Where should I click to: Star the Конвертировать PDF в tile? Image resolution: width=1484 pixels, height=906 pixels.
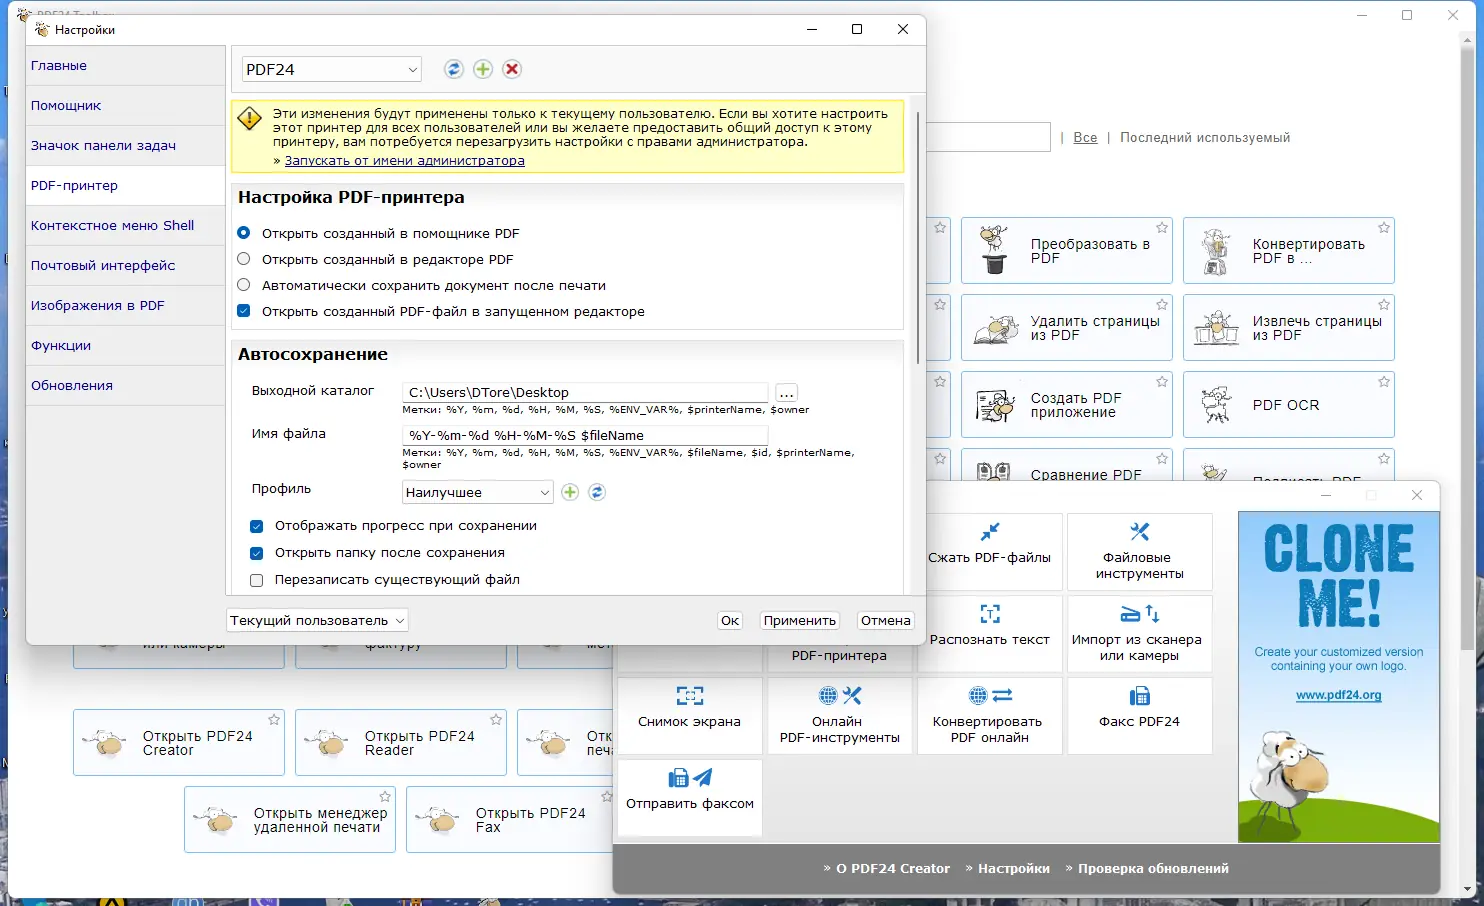coord(1384,228)
